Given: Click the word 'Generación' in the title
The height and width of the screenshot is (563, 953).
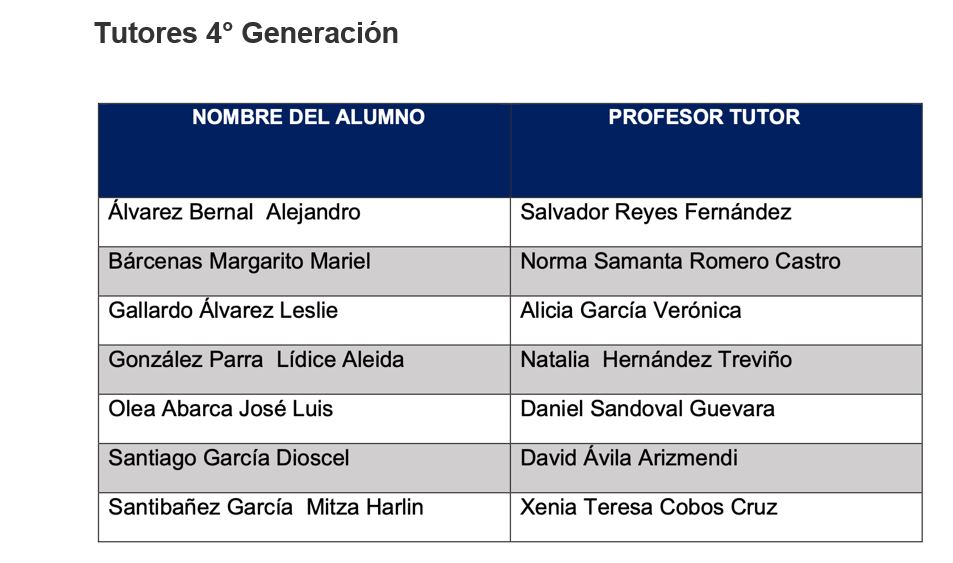Looking at the screenshot, I should coord(320,33).
